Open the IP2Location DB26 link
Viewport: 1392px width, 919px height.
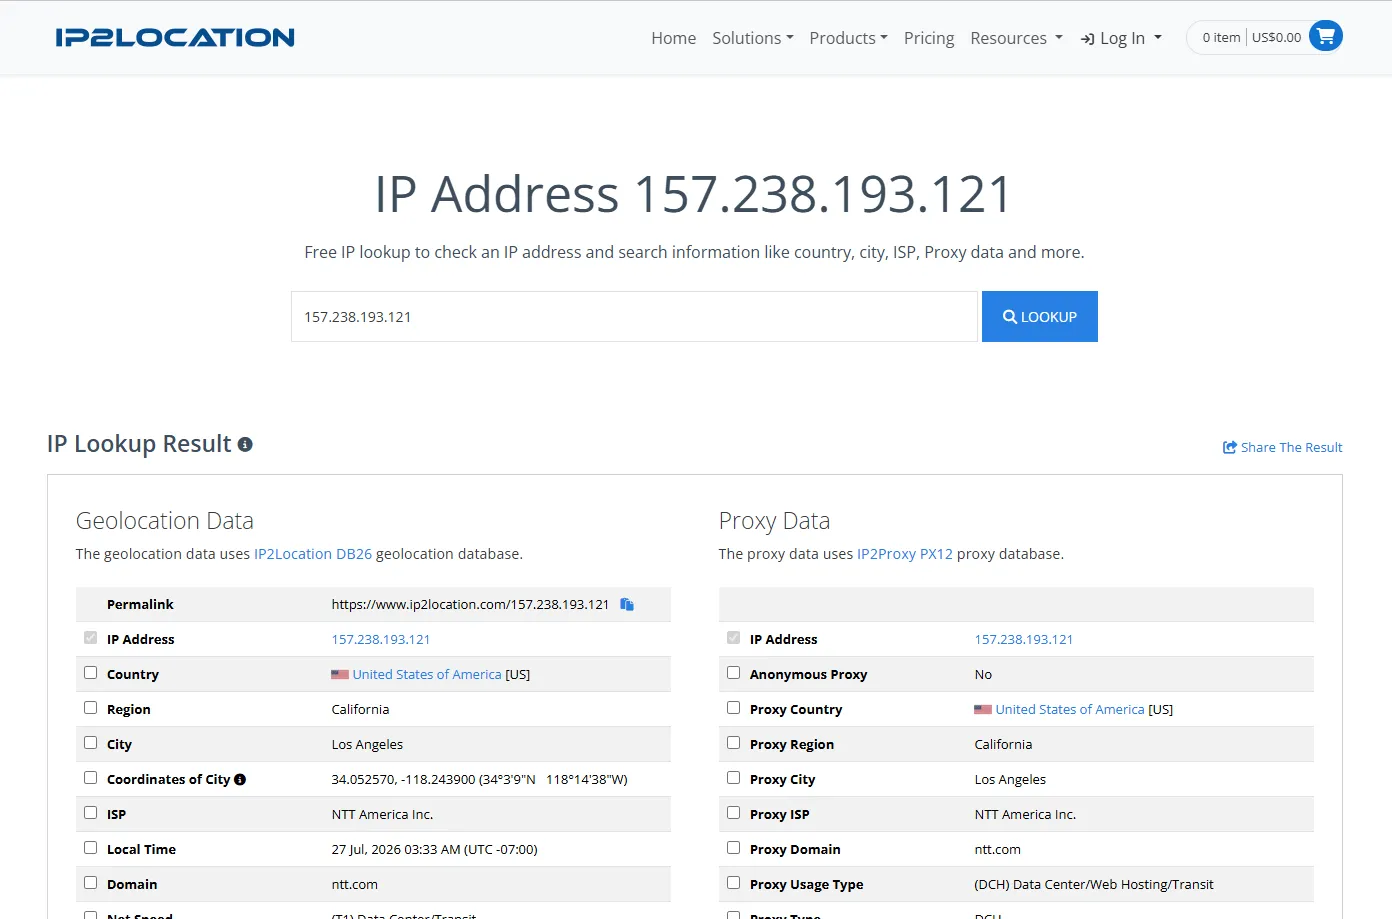313,554
